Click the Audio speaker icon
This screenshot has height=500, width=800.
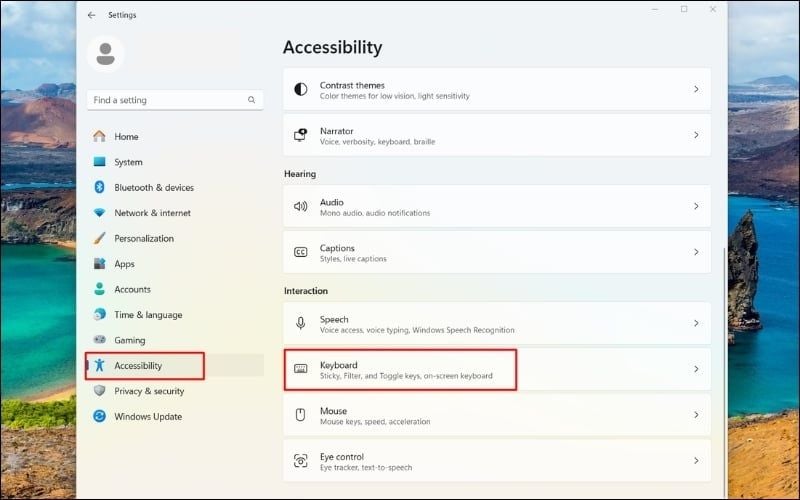301,206
